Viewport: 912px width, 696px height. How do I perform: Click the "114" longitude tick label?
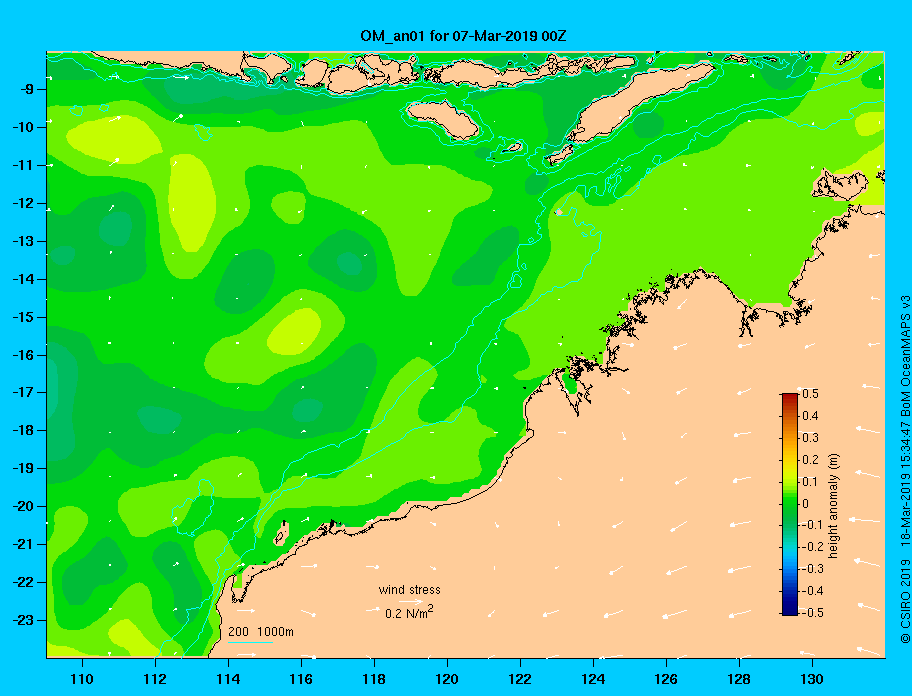228,679
